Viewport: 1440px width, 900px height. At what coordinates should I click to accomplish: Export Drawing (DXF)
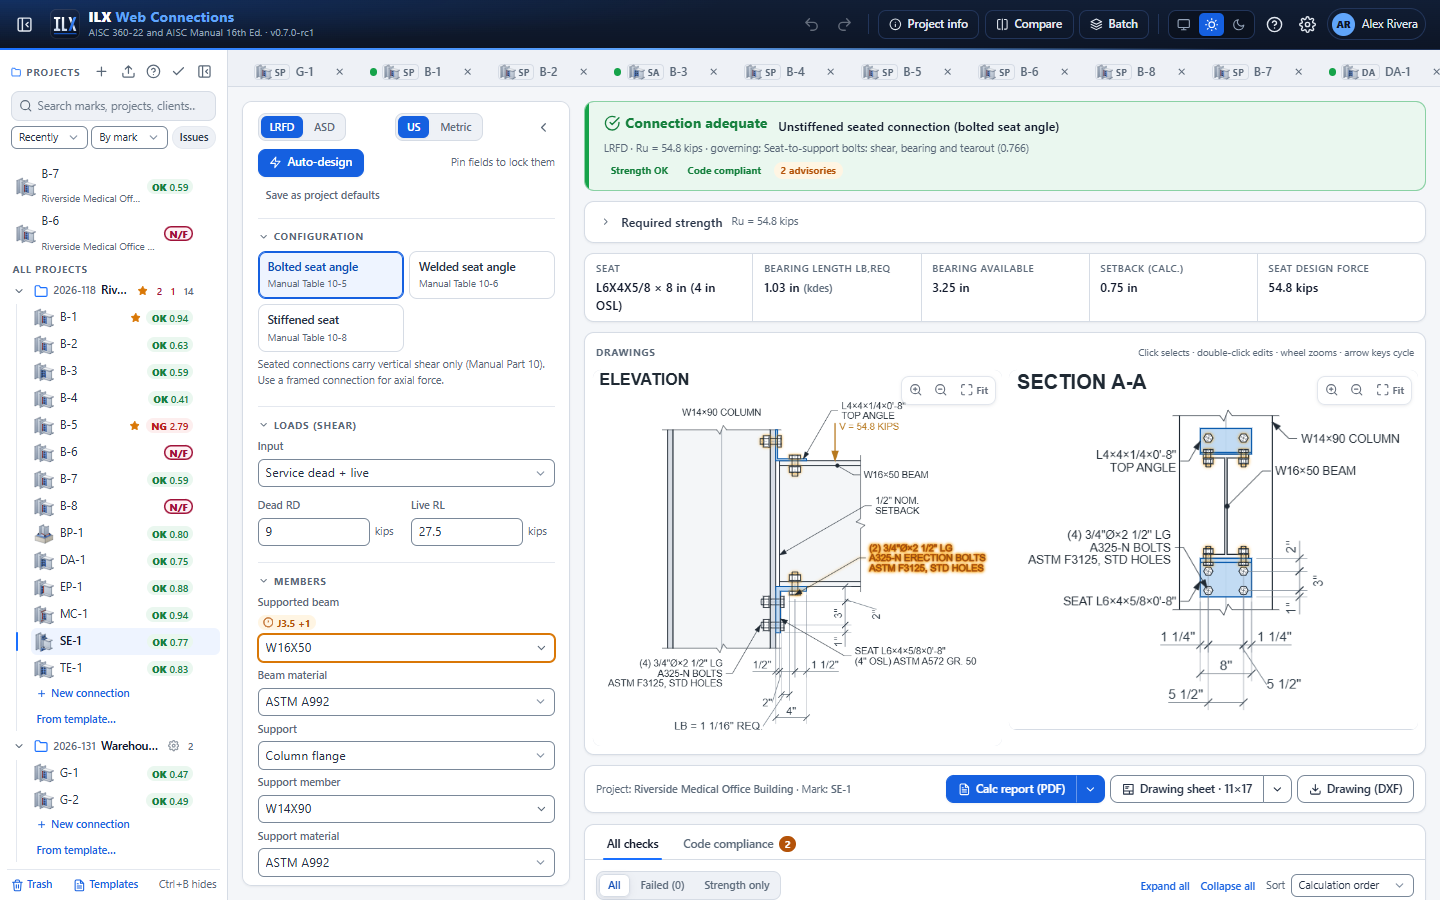point(1356,789)
